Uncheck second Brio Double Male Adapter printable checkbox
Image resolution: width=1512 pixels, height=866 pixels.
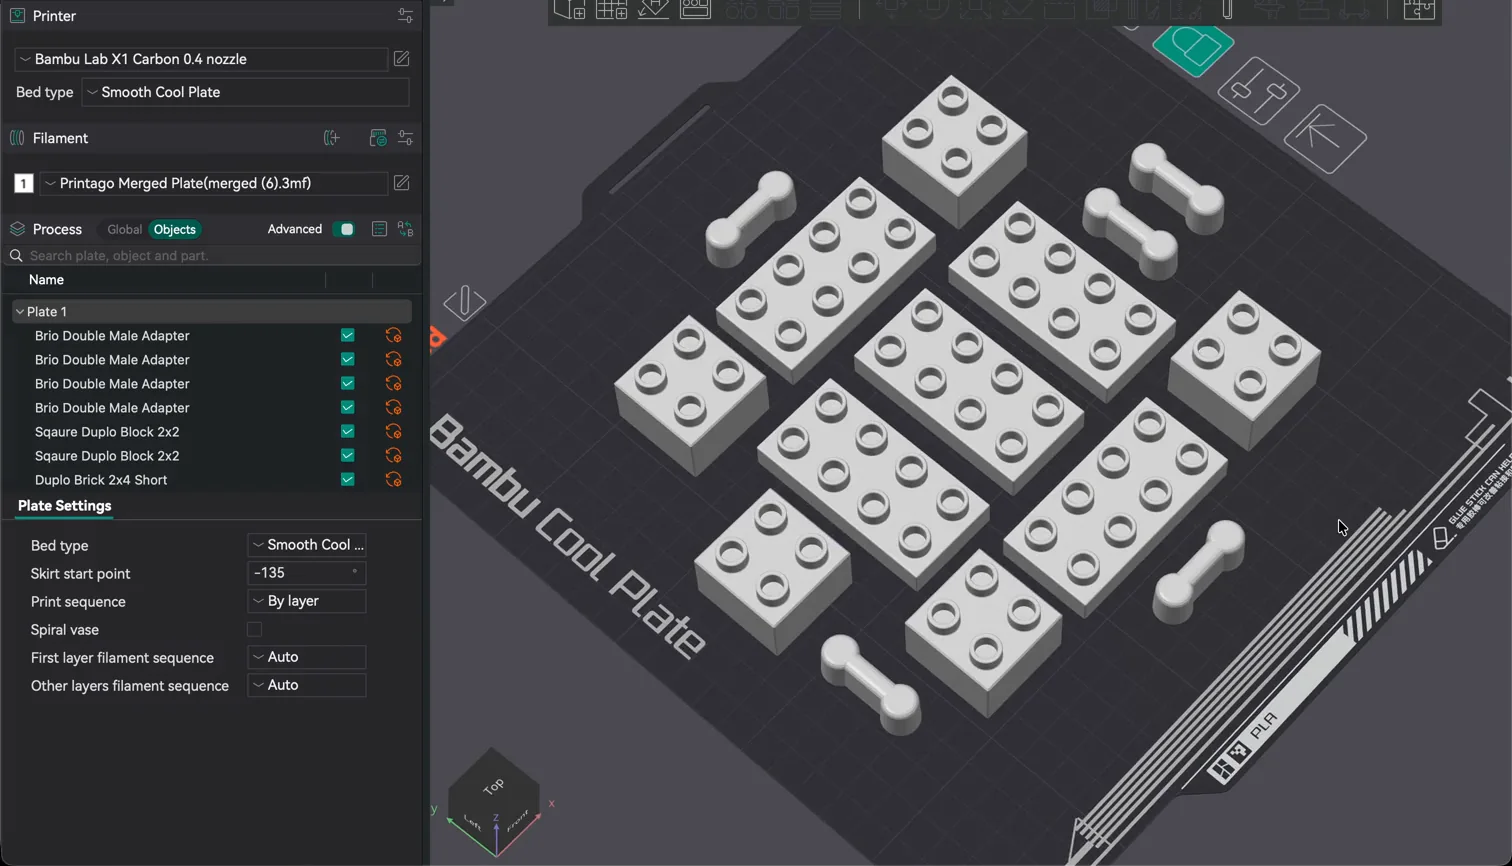click(x=347, y=359)
